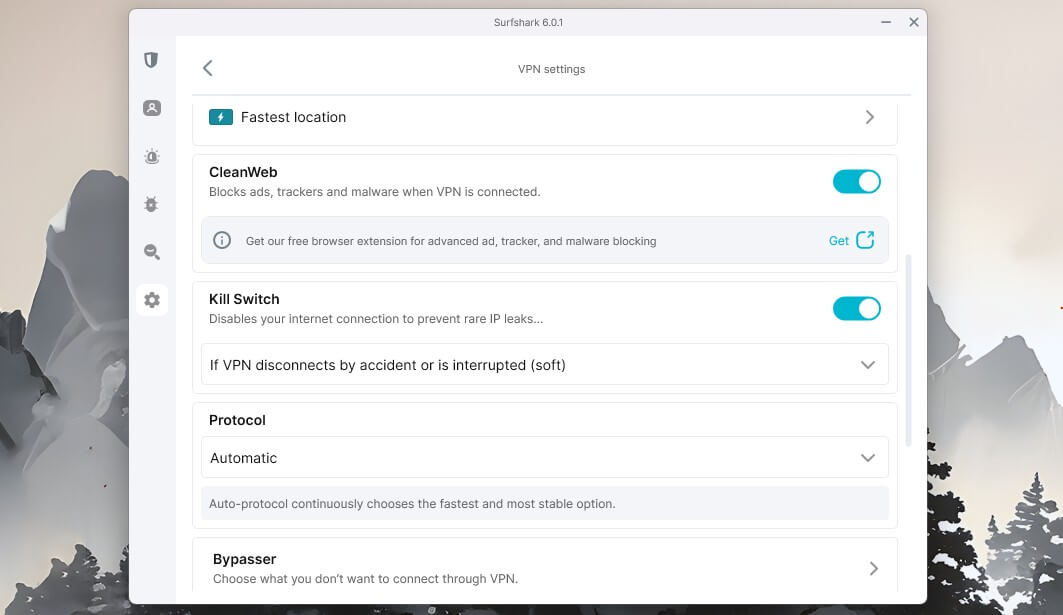The image size is (1063, 615).
Task: Open the Alert siren sidebar icon
Action: [152, 157]
